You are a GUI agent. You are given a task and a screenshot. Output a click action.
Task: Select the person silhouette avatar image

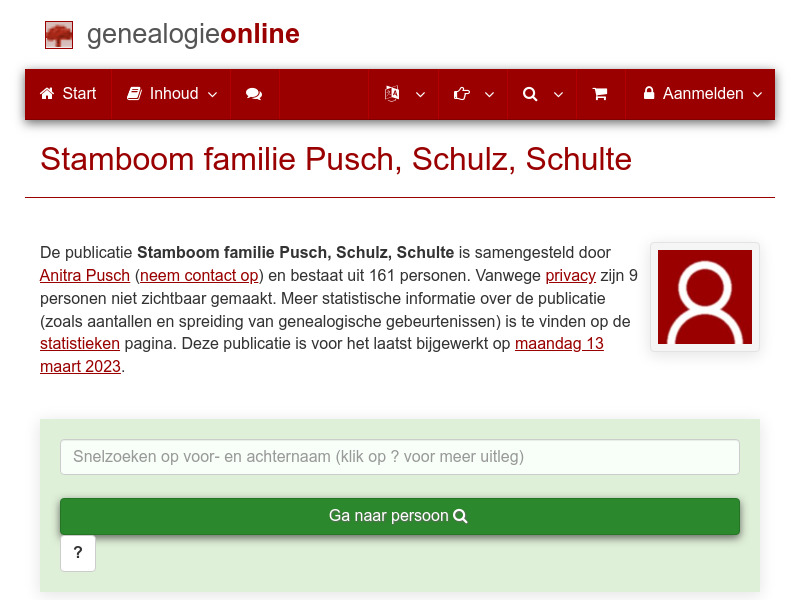[x=704, y=296]
